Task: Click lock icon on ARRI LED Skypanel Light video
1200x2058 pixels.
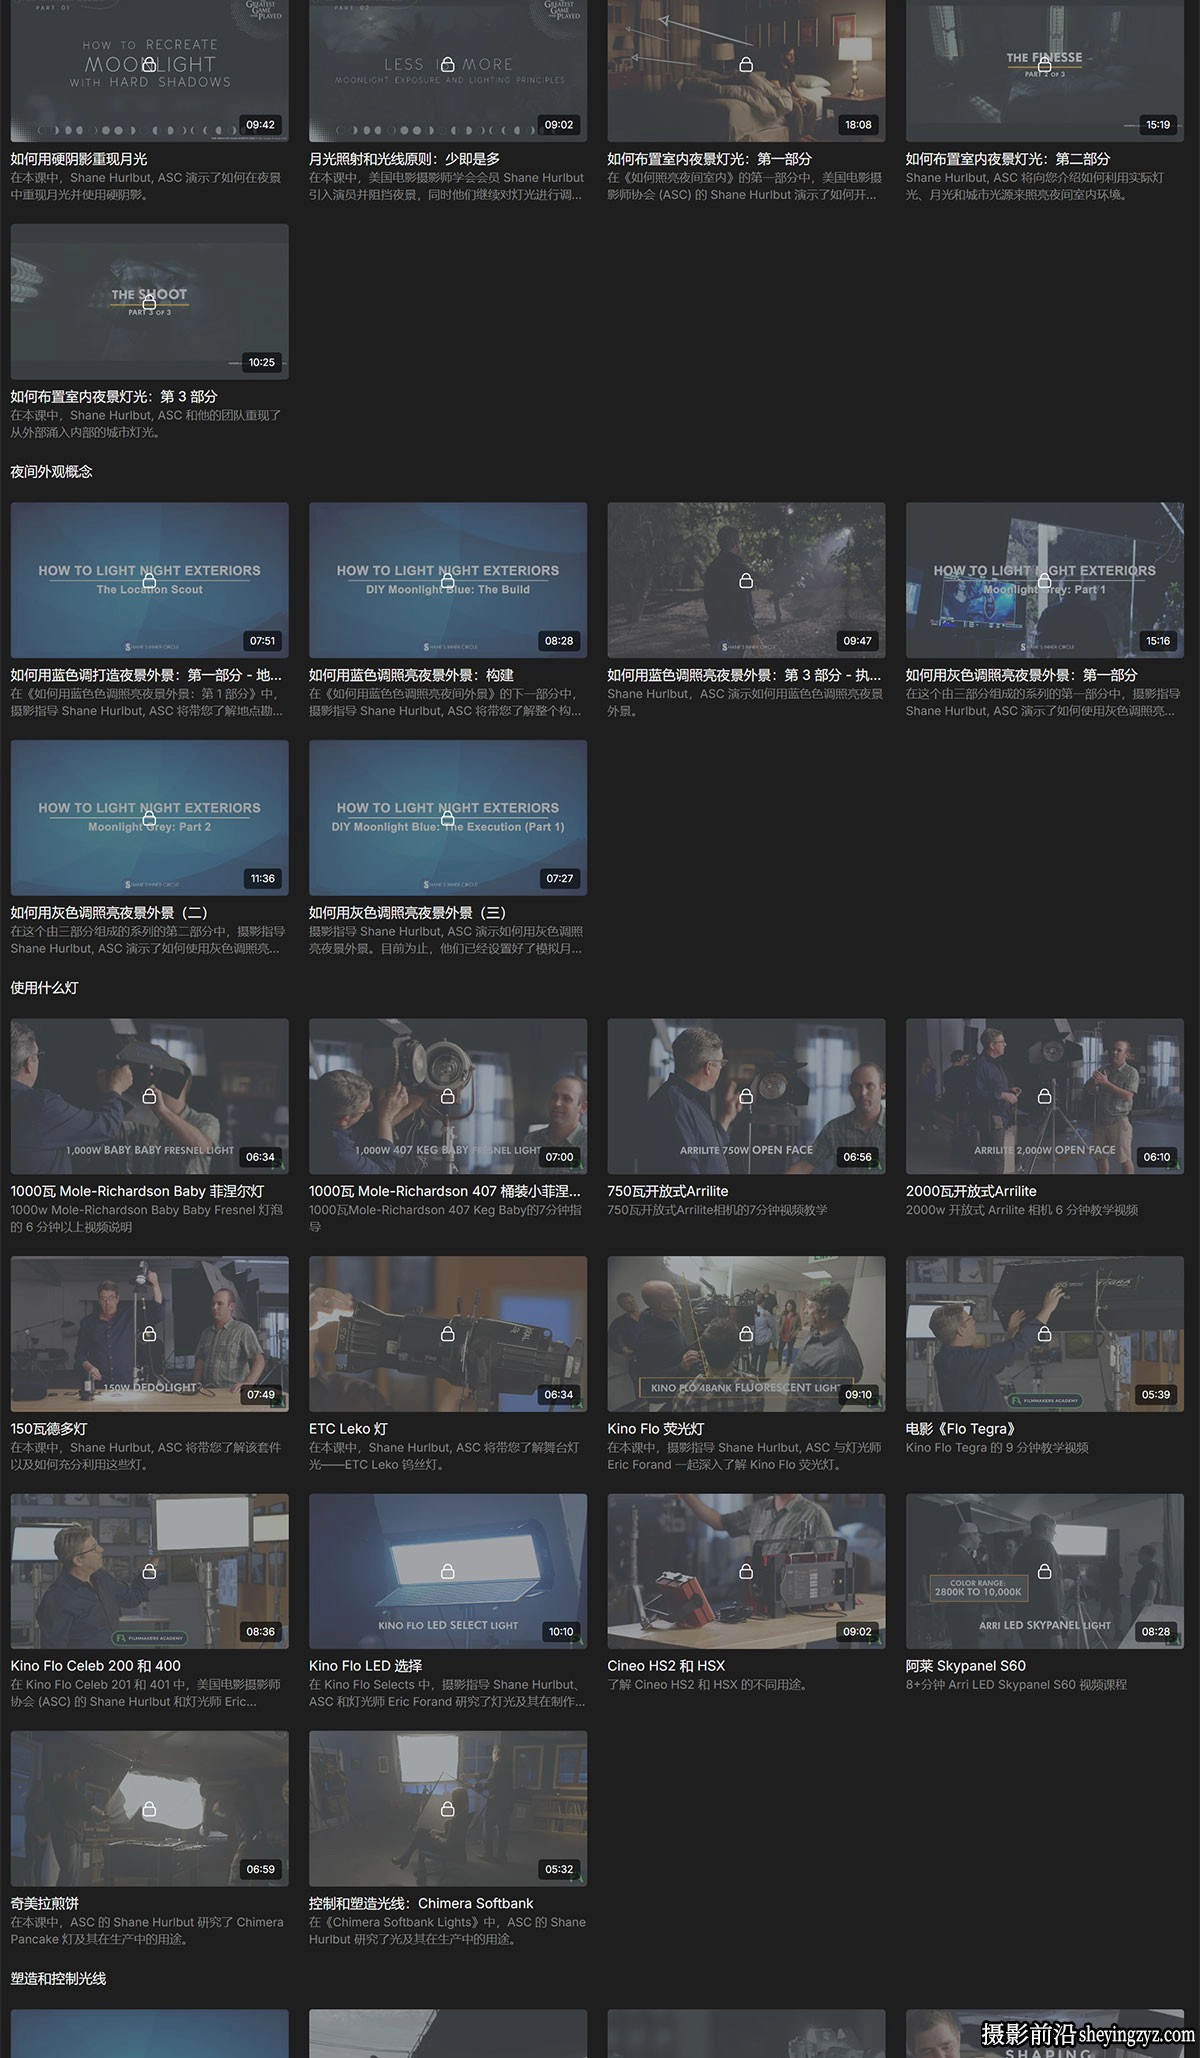Action: [x=1044, y=1571]
